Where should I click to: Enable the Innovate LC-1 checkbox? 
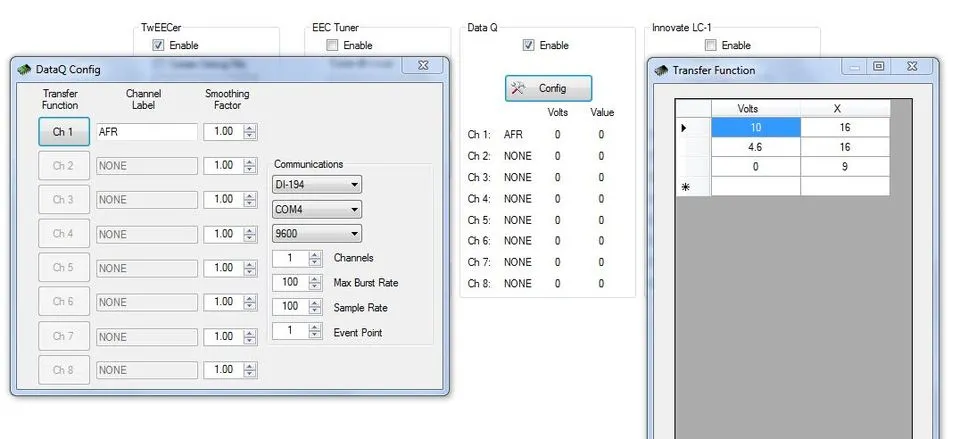[710, 45]
